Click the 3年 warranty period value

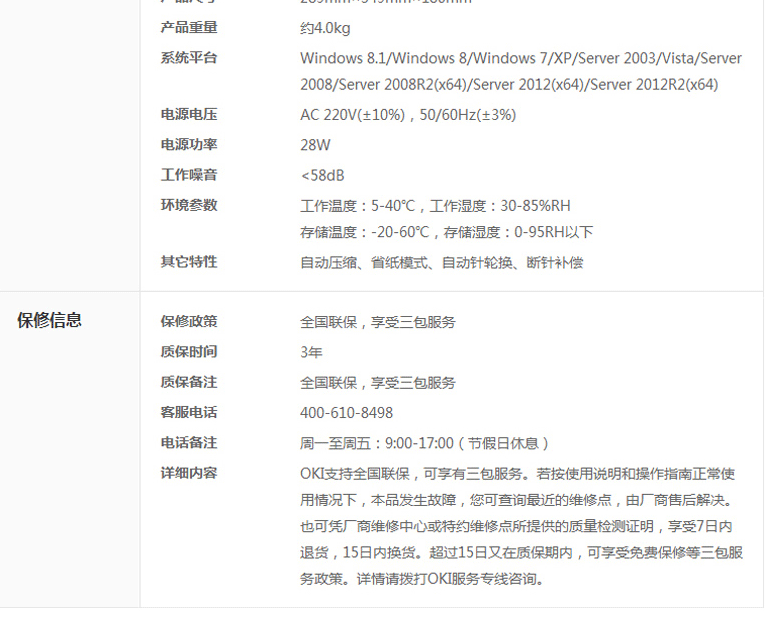click(311, 352)
